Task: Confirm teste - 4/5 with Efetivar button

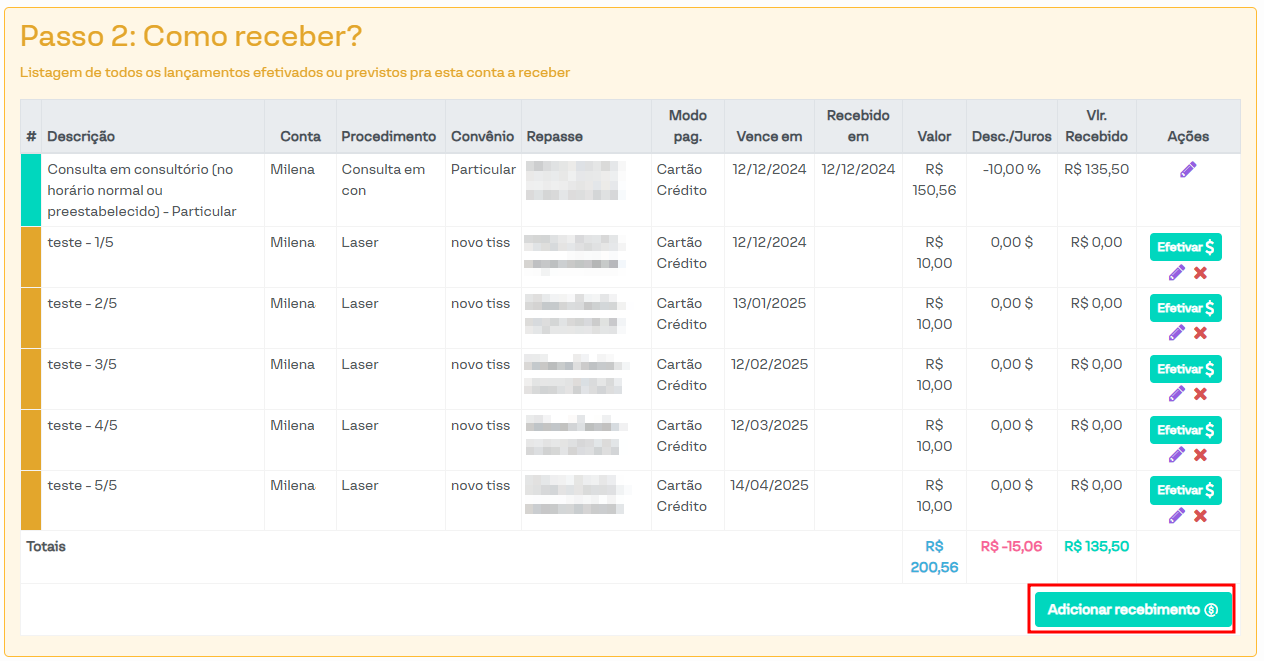Action: [x=1185, y=430]
